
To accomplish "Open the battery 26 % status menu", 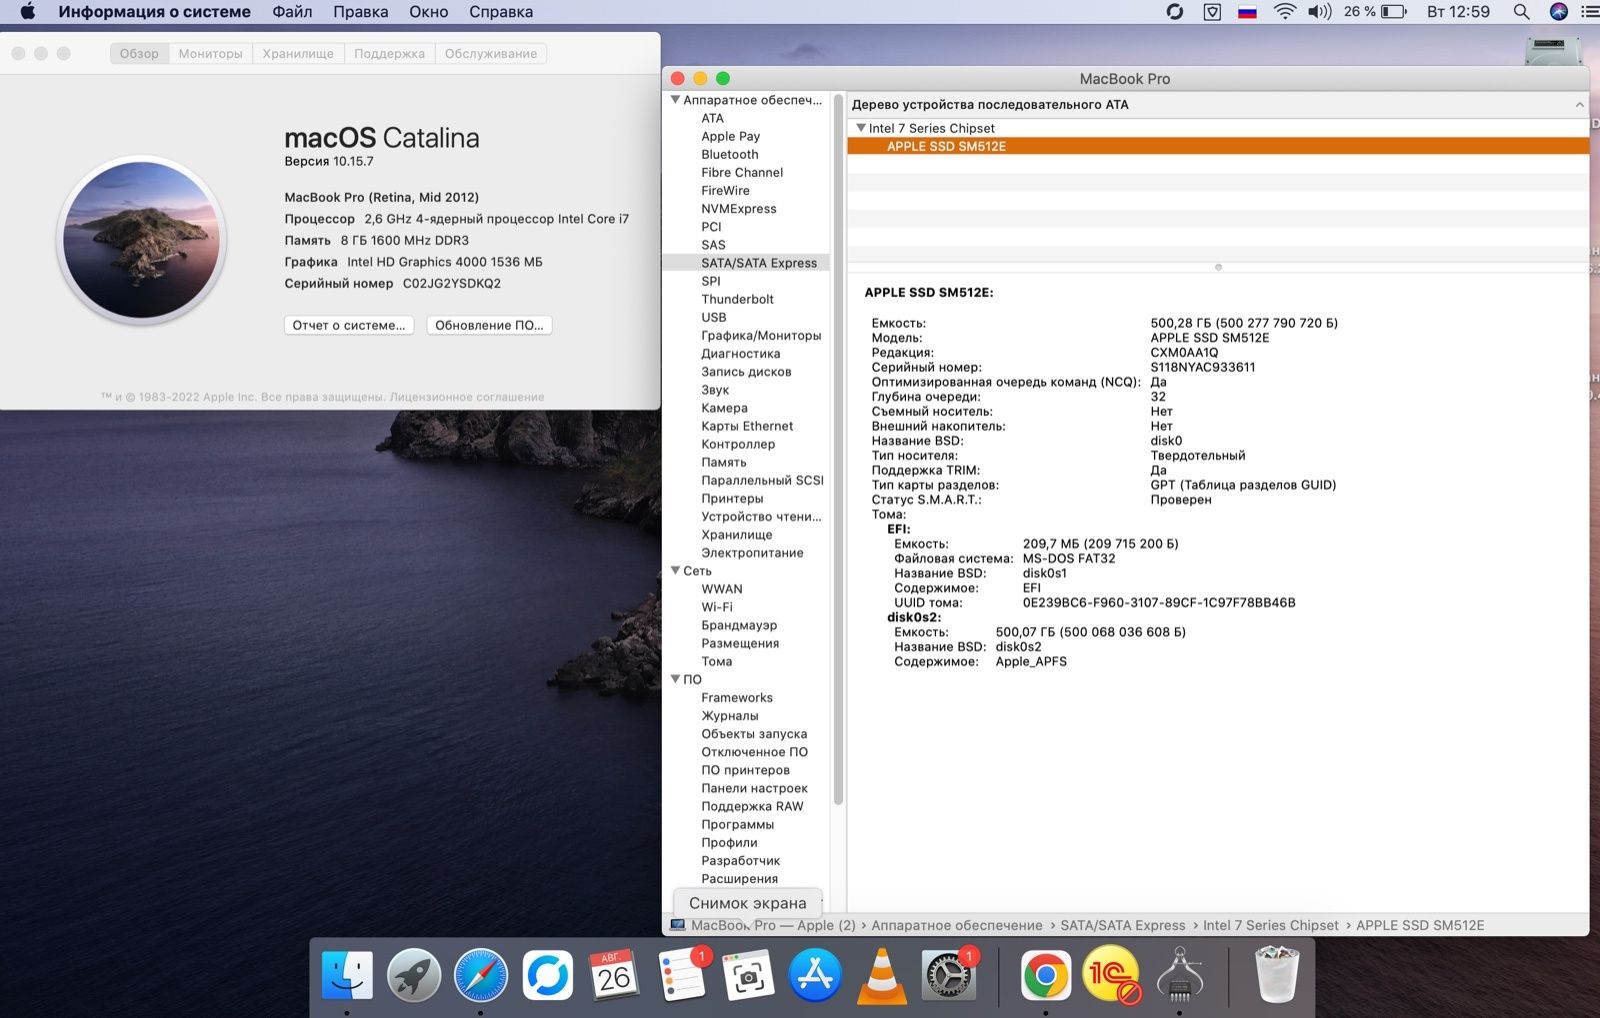I will [1375, 12].
